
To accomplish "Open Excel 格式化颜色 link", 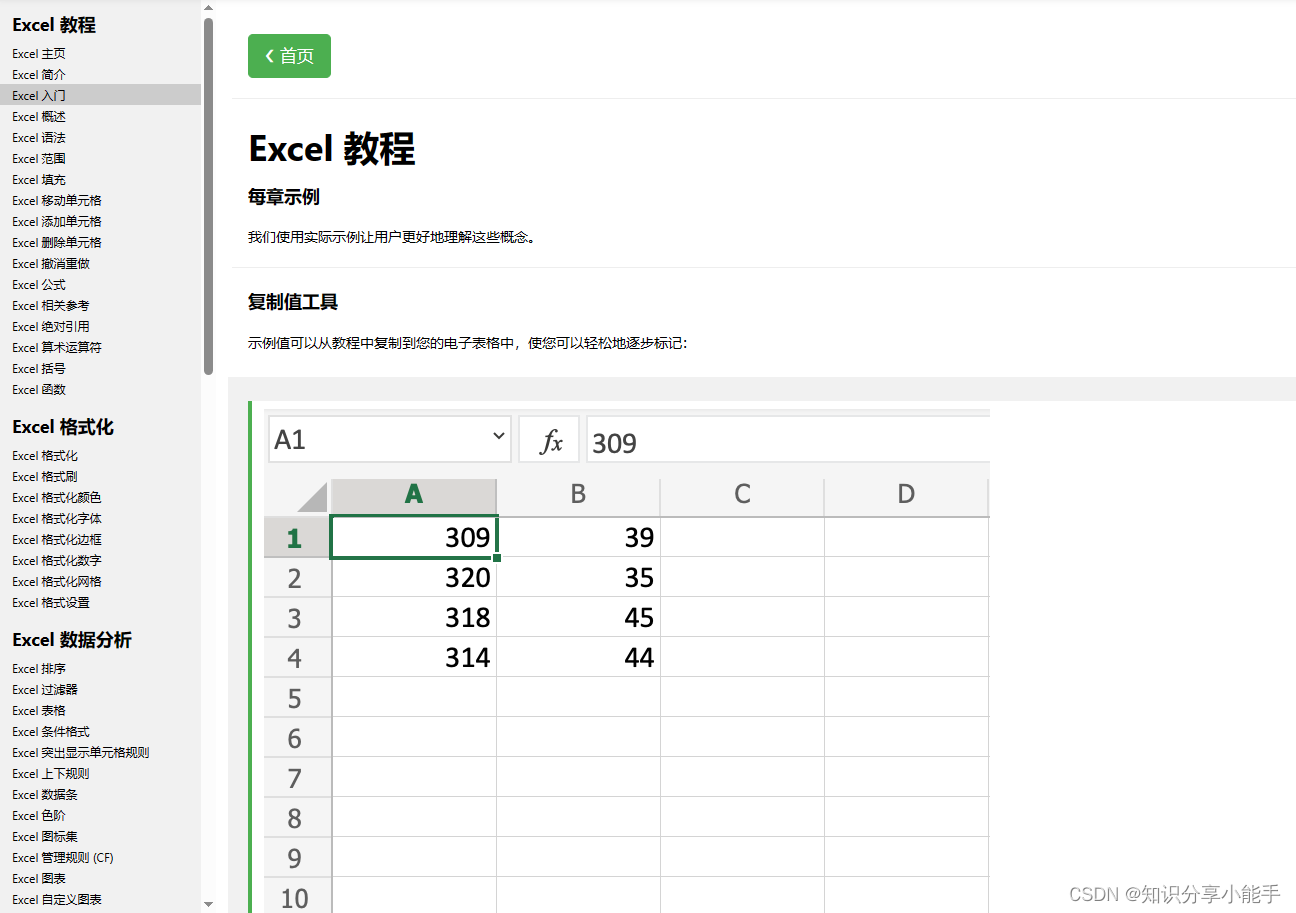I will 57,498.
